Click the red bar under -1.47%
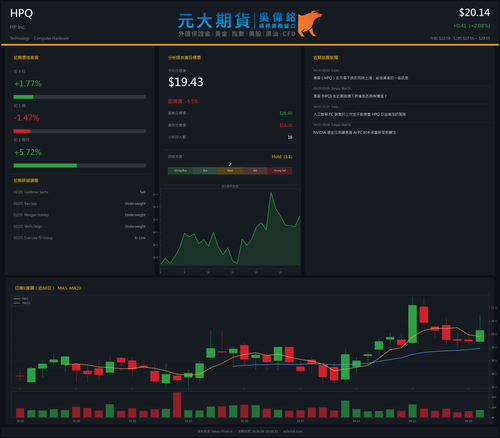 pyautogui.click(x=22, y=131)
